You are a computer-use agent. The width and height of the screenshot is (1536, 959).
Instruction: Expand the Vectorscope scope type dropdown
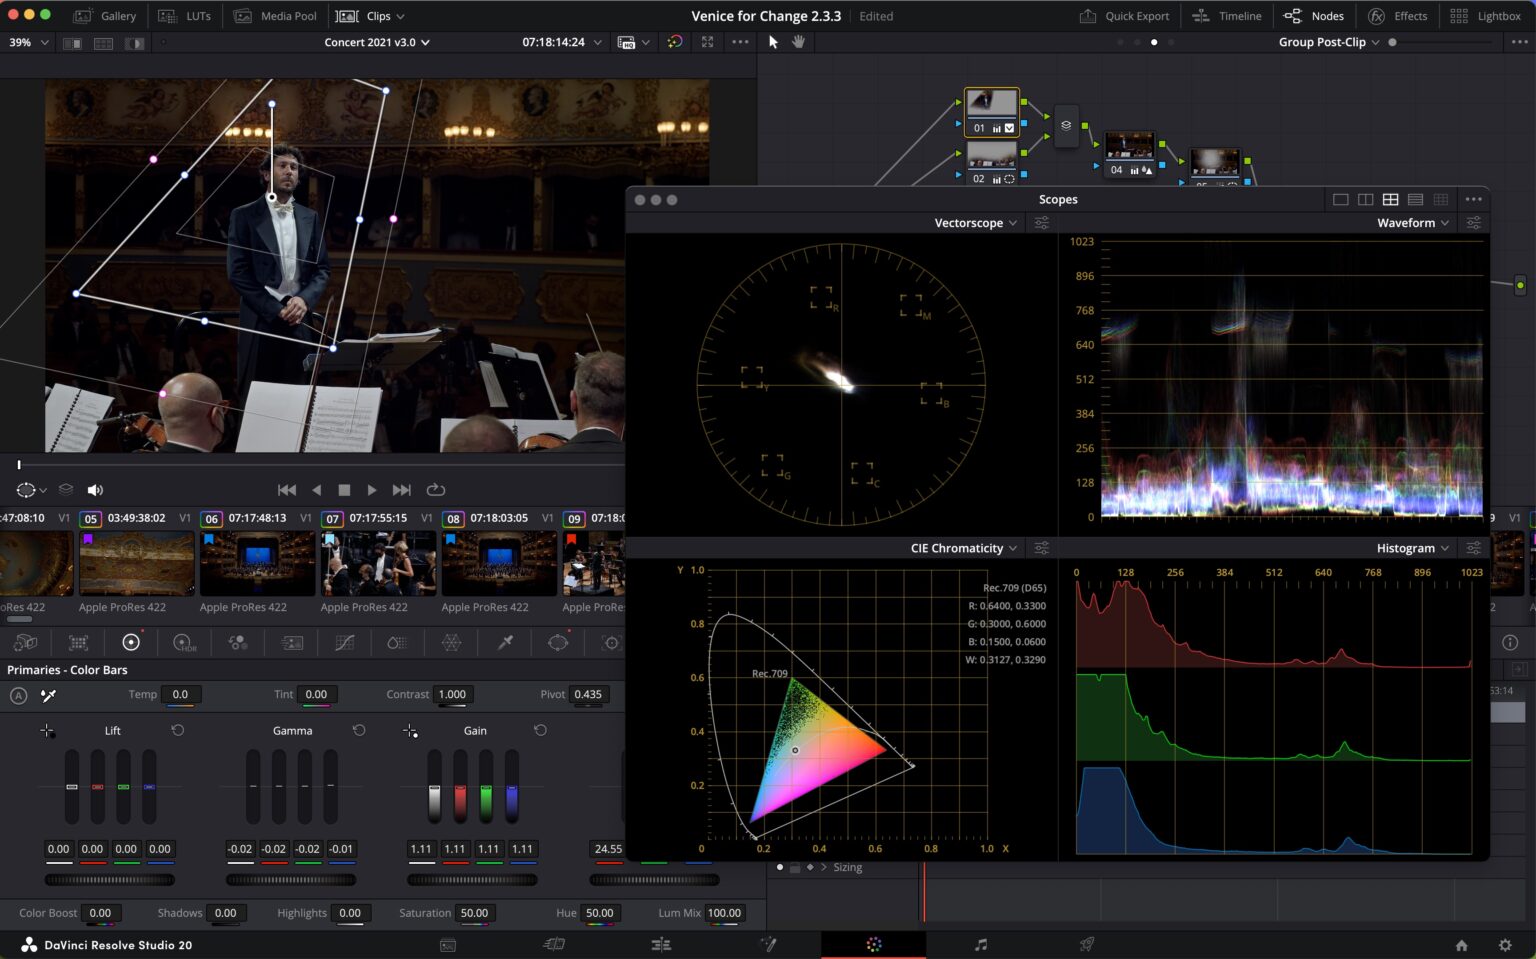point(975,223)
